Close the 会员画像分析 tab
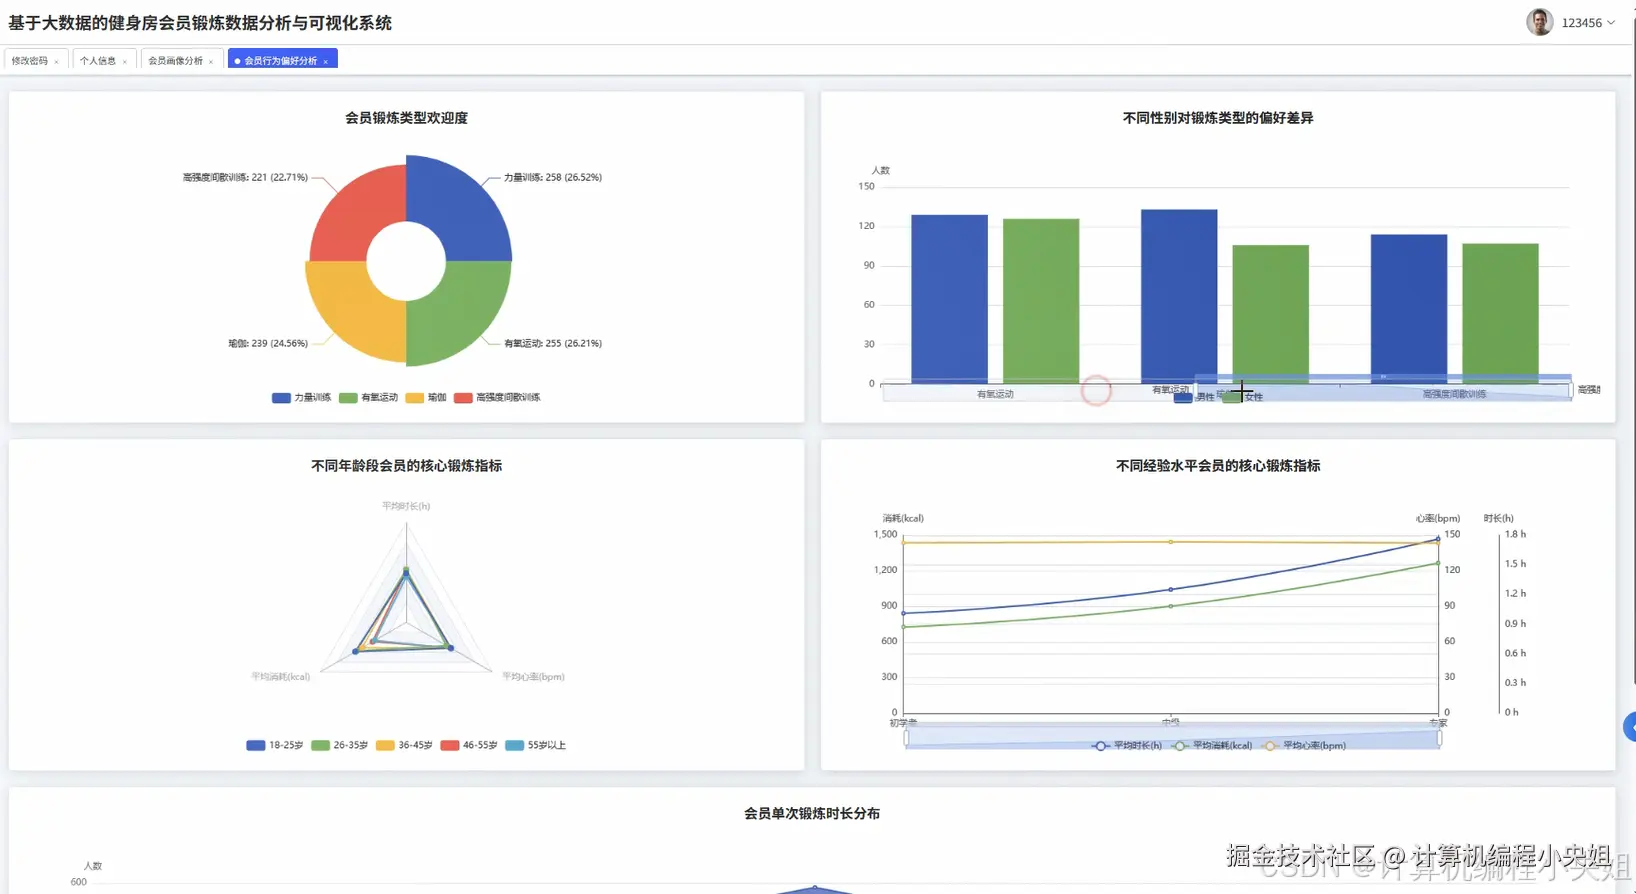Screen dimensions: 1636x894 (x=211, y=62)
